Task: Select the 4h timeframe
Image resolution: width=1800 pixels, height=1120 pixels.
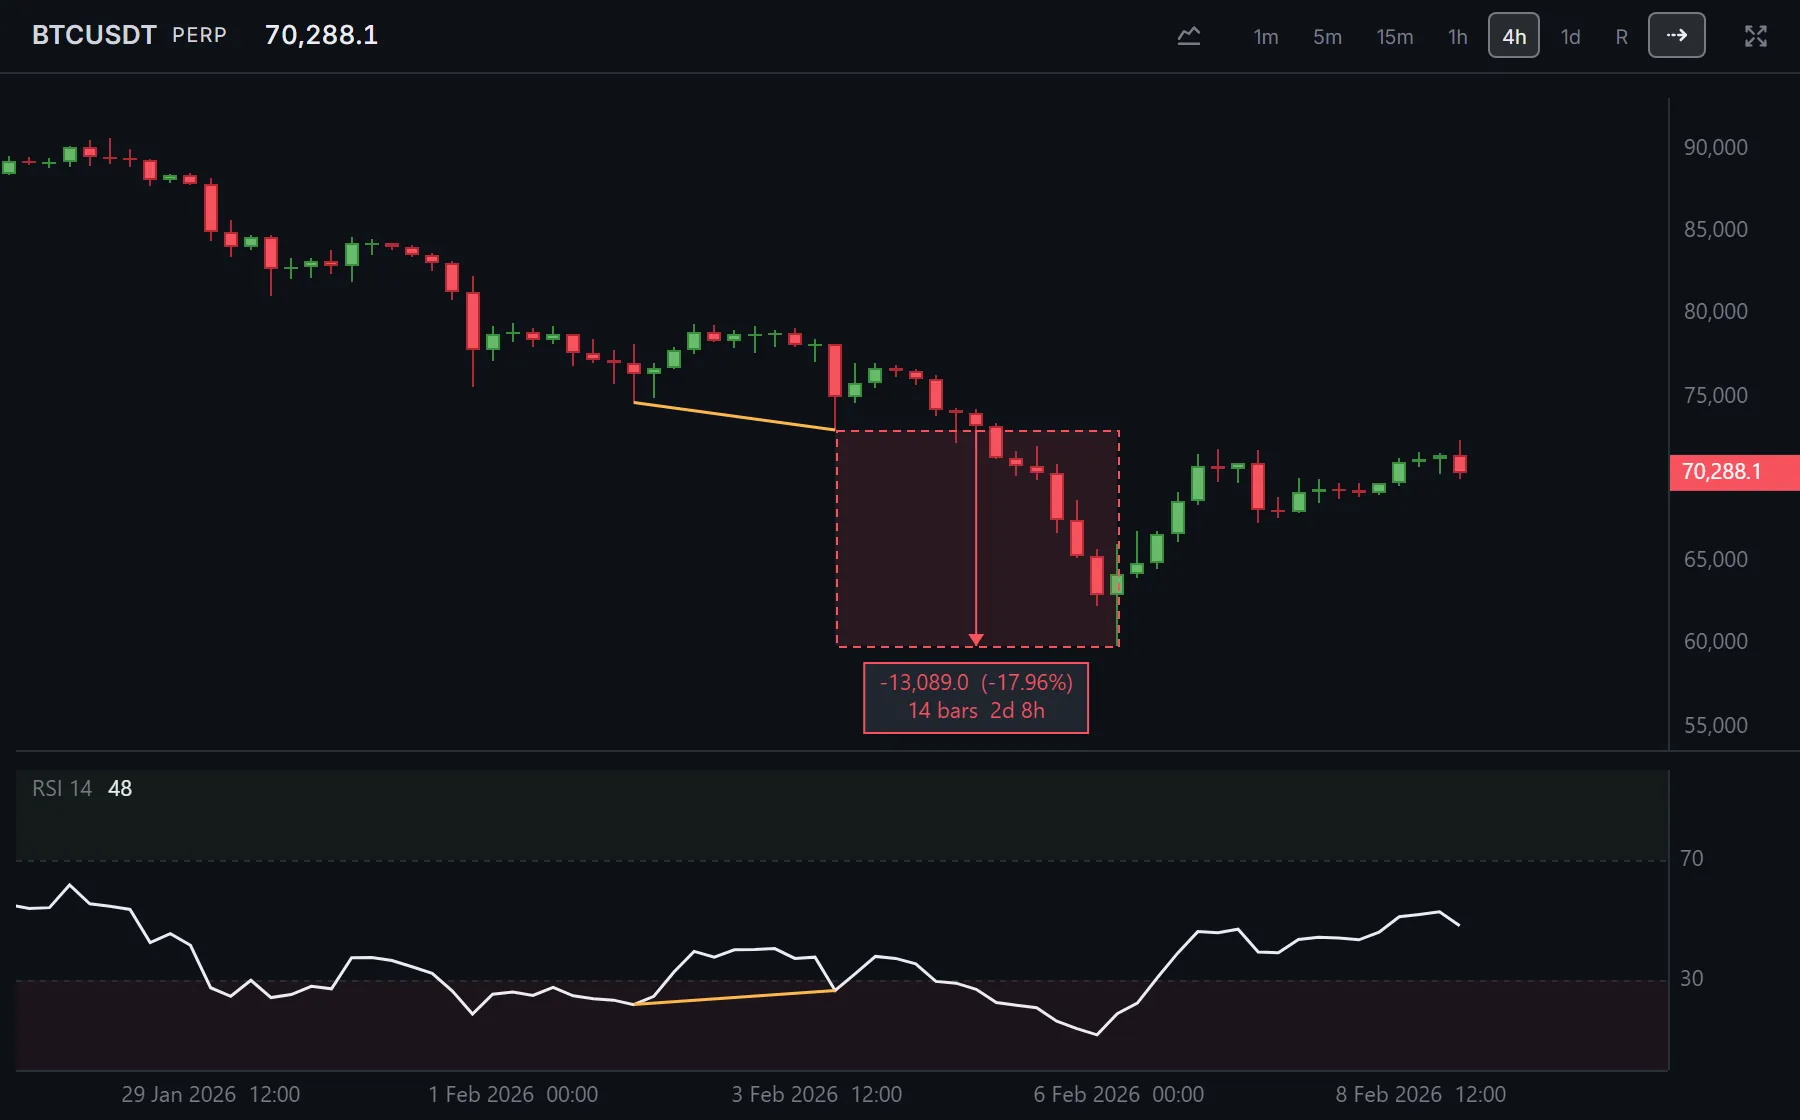Action: (1514, 36)
